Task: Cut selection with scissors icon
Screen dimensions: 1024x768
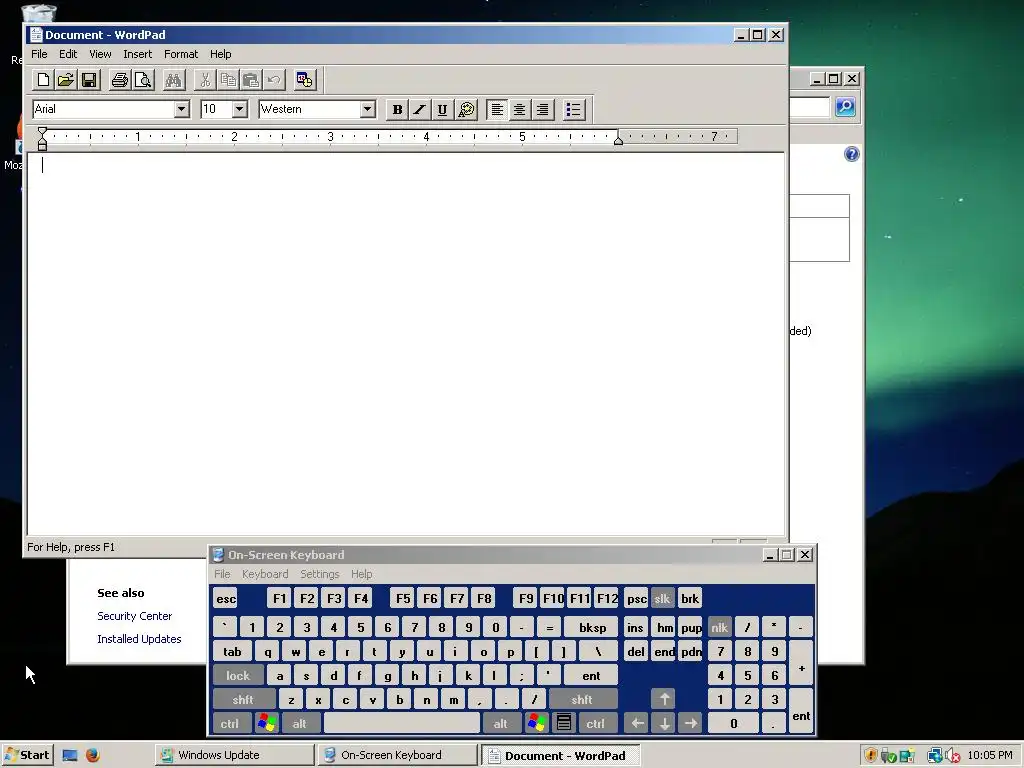Action: pyautogui.click(x=205, y=80)
